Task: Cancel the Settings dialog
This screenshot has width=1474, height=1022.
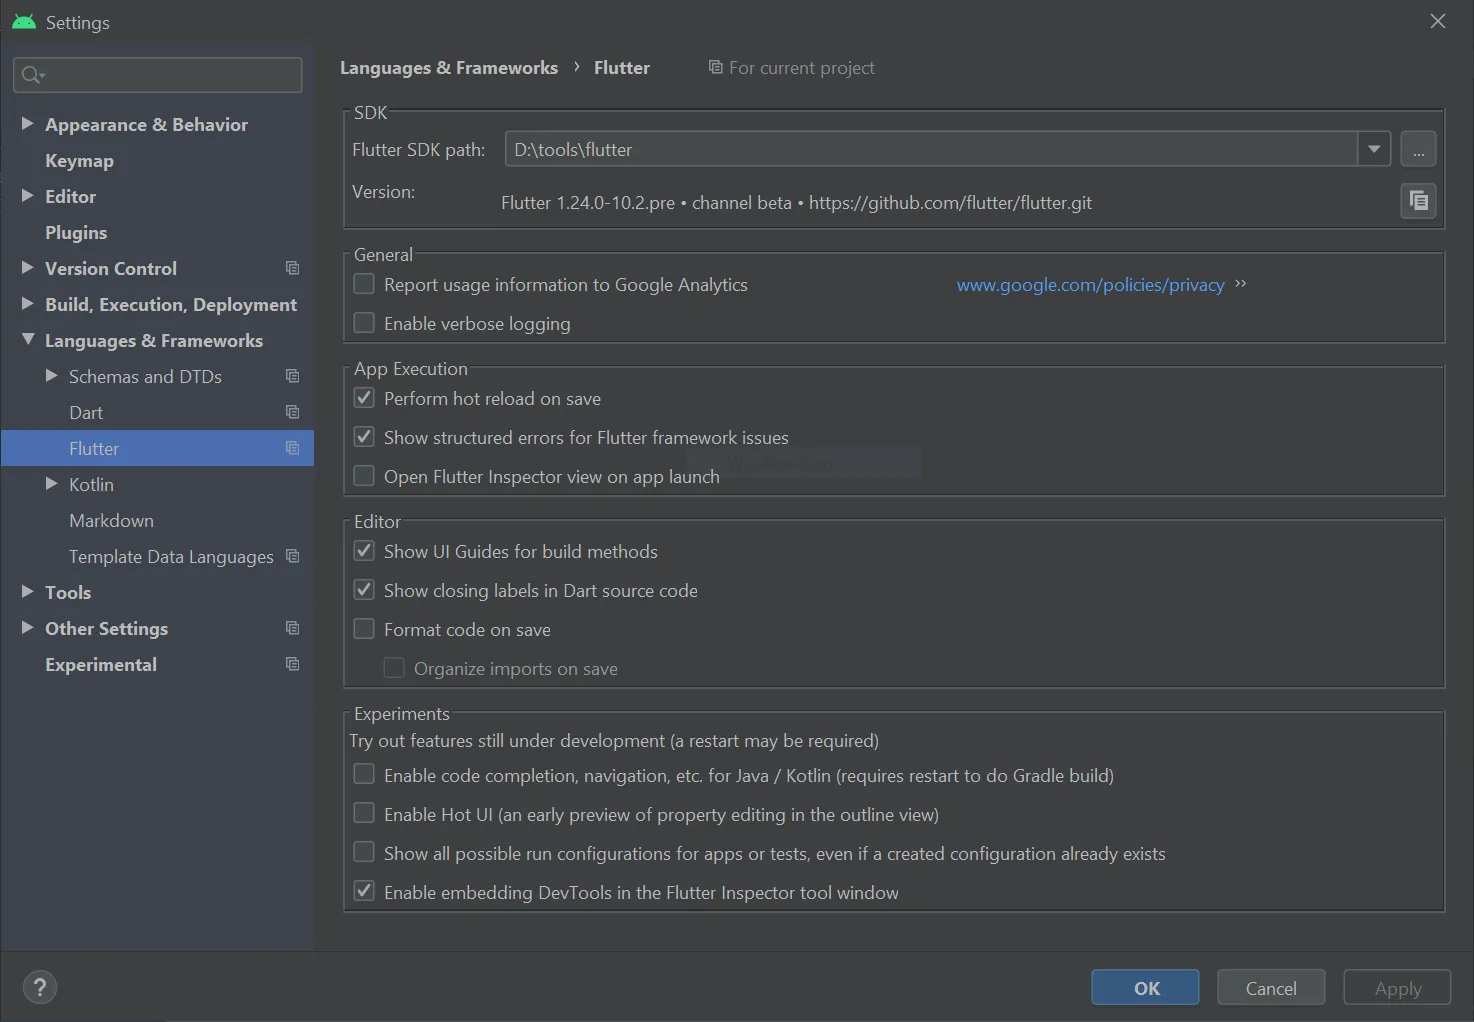Action: tap(1271, 988)
